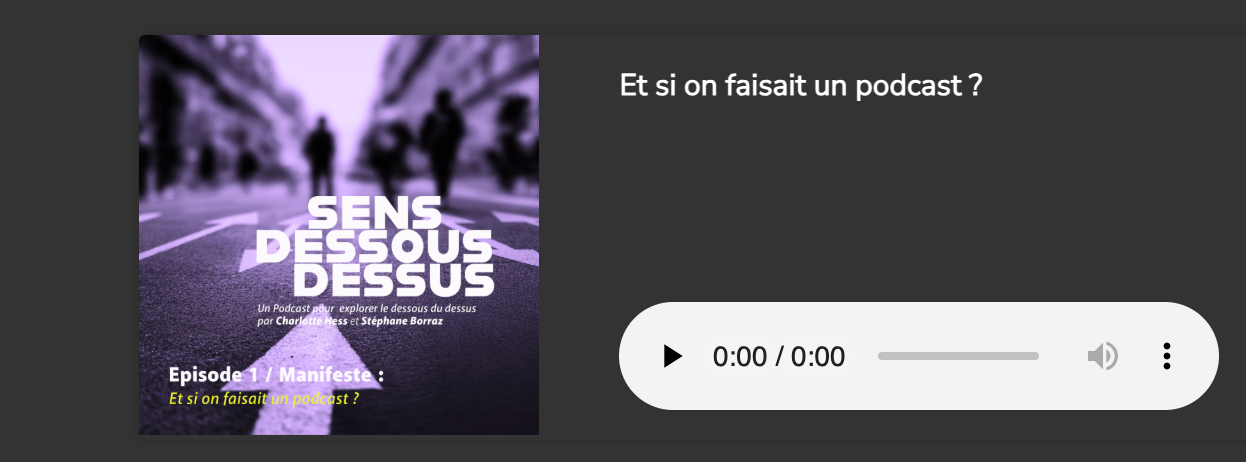Viewport: 1246px width, 462px height.
Task: Click the "Stéphane Borraz" name on cover
Action: click(403, 322)
